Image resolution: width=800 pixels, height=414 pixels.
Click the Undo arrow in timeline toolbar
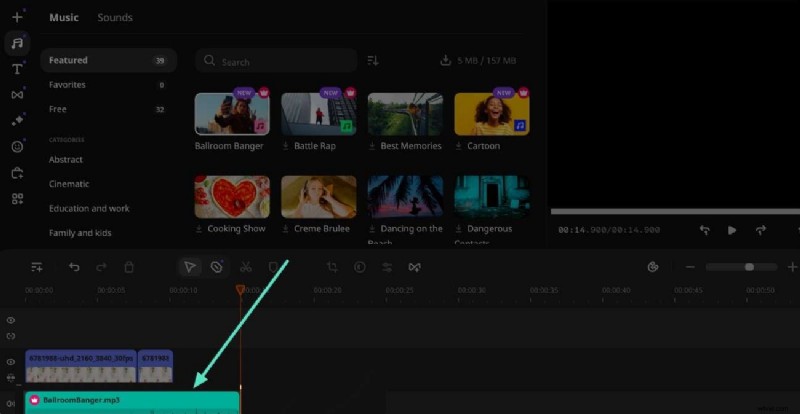pyautogui.click(x=74, y=267)
